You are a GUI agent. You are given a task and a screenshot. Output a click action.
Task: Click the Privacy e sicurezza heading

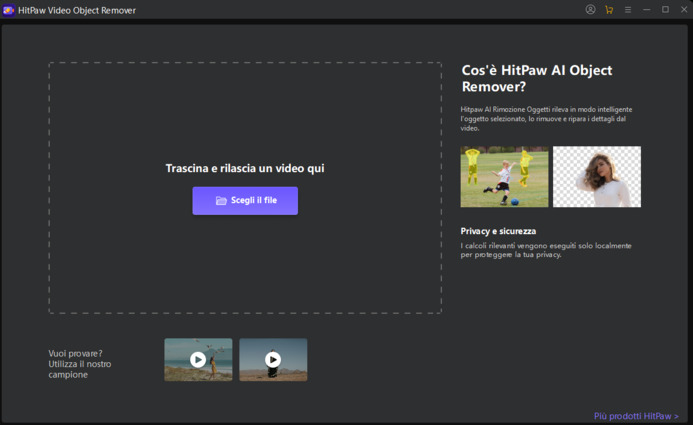pyautogui.click(x=498, y=231)
